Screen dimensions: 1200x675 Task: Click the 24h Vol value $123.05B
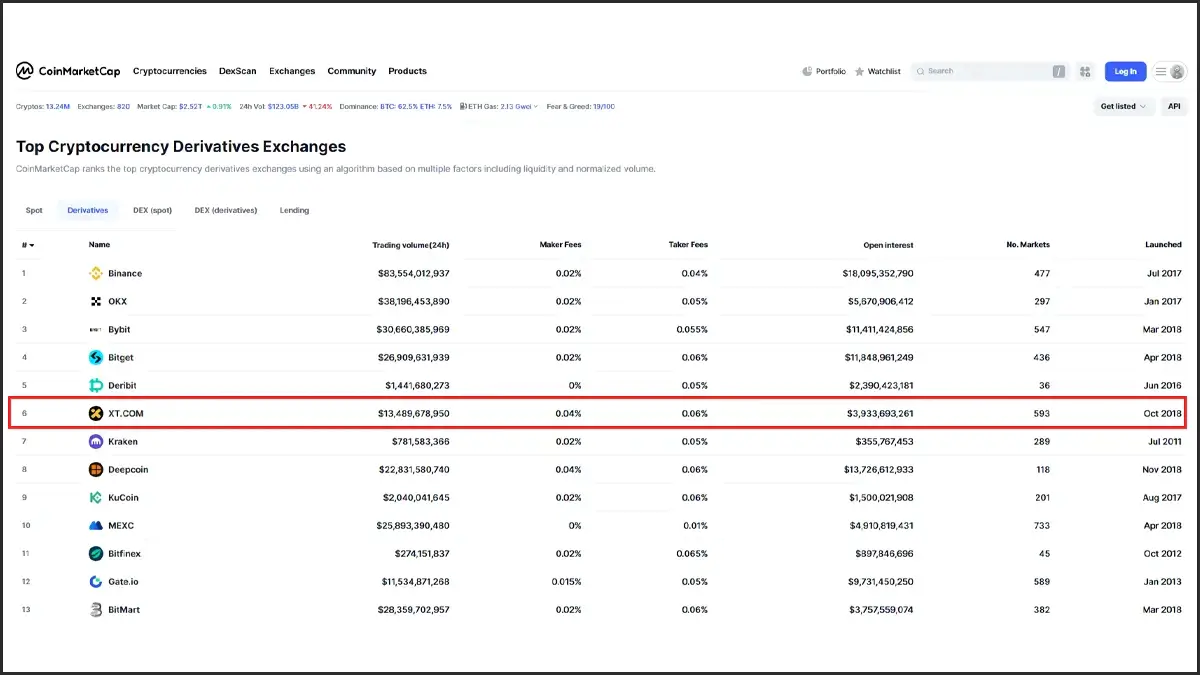point(285,106)
